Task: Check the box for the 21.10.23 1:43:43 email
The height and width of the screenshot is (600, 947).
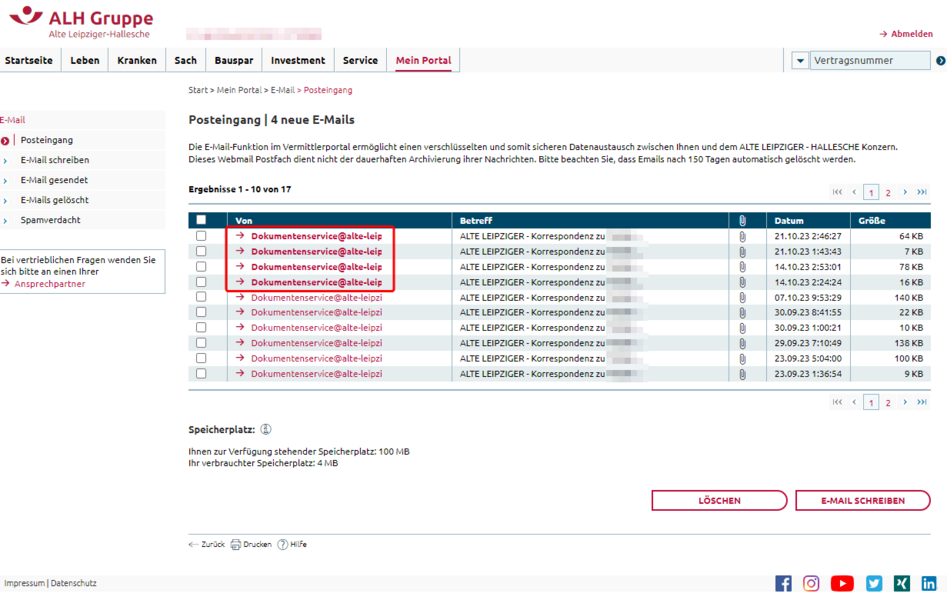Action: coord(201,251)
